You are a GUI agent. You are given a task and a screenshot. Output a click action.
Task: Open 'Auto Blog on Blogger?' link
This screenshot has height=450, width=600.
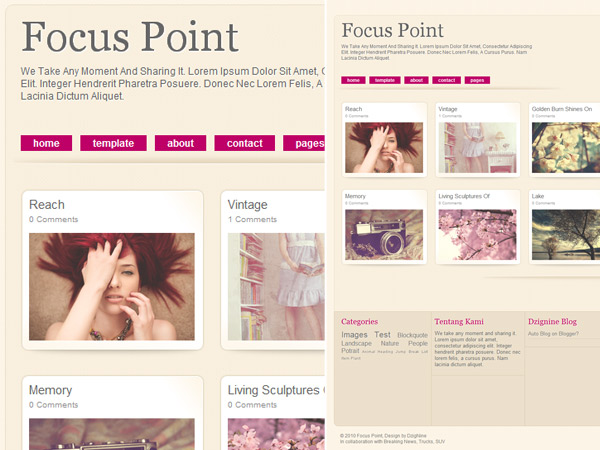click(x=553, y=334)
